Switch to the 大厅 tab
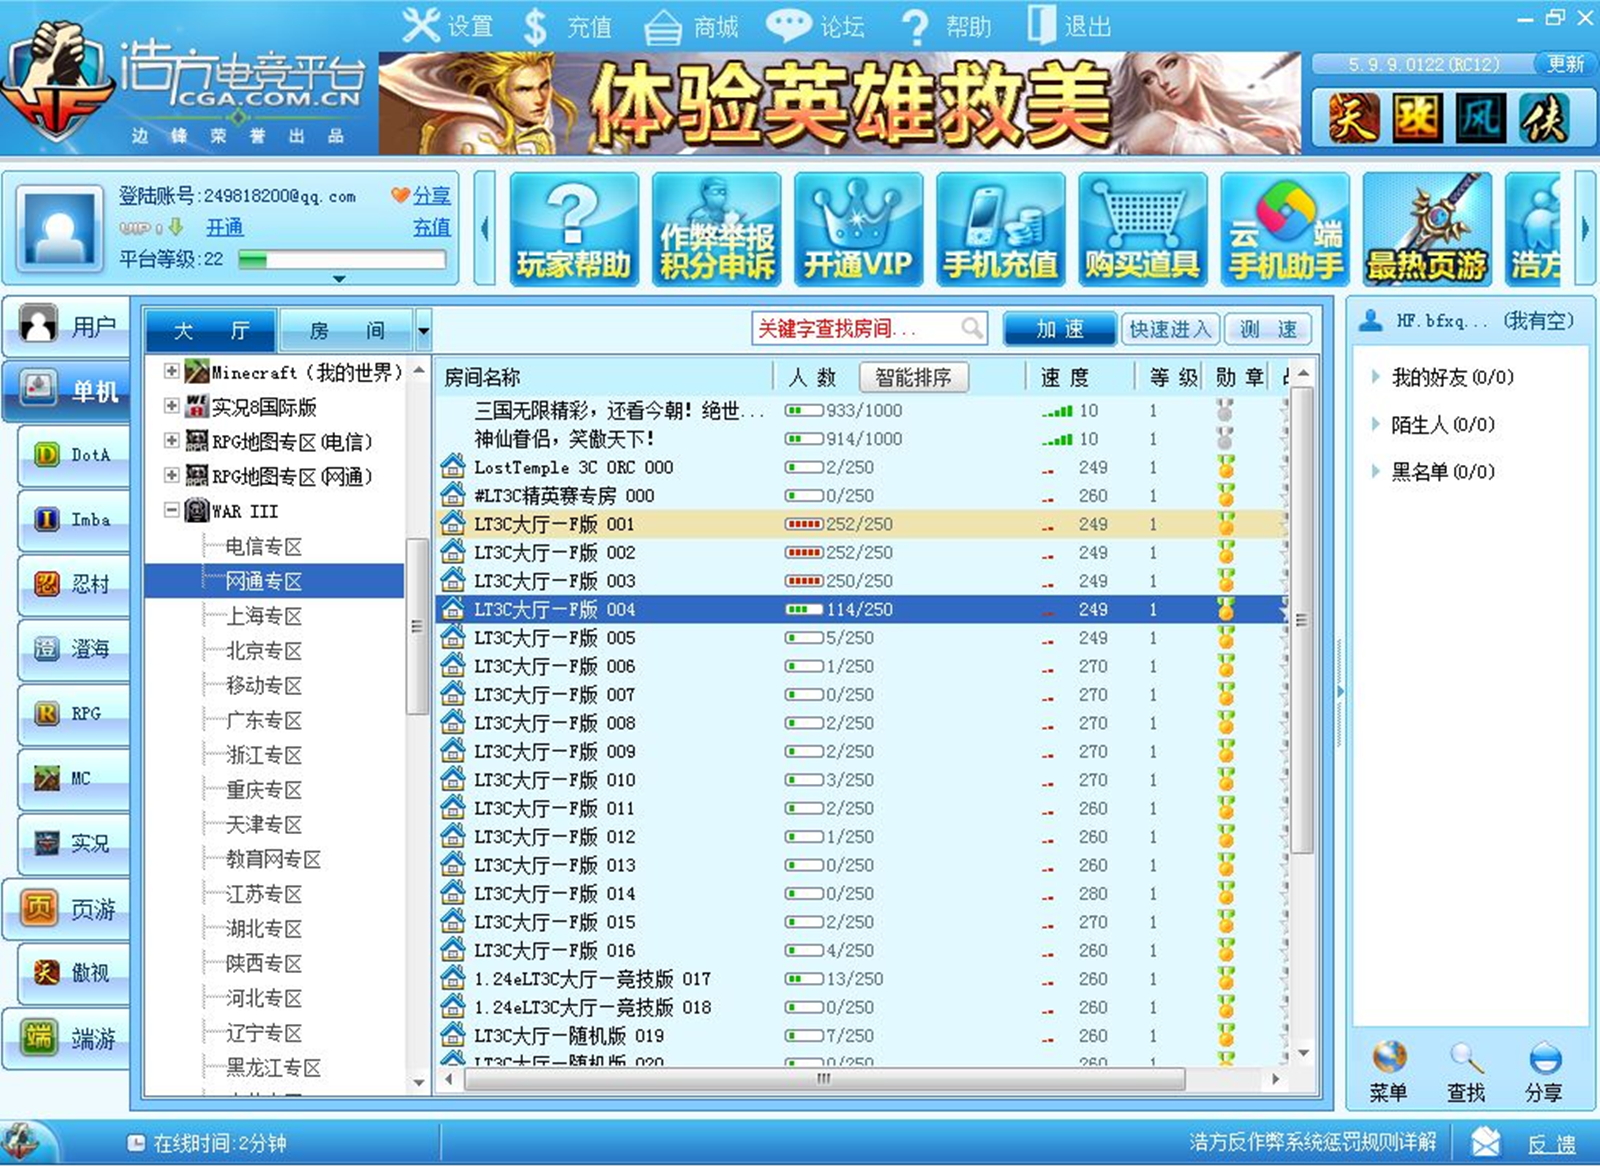This screenshot has width=1600, height=1167. [210, 330]
